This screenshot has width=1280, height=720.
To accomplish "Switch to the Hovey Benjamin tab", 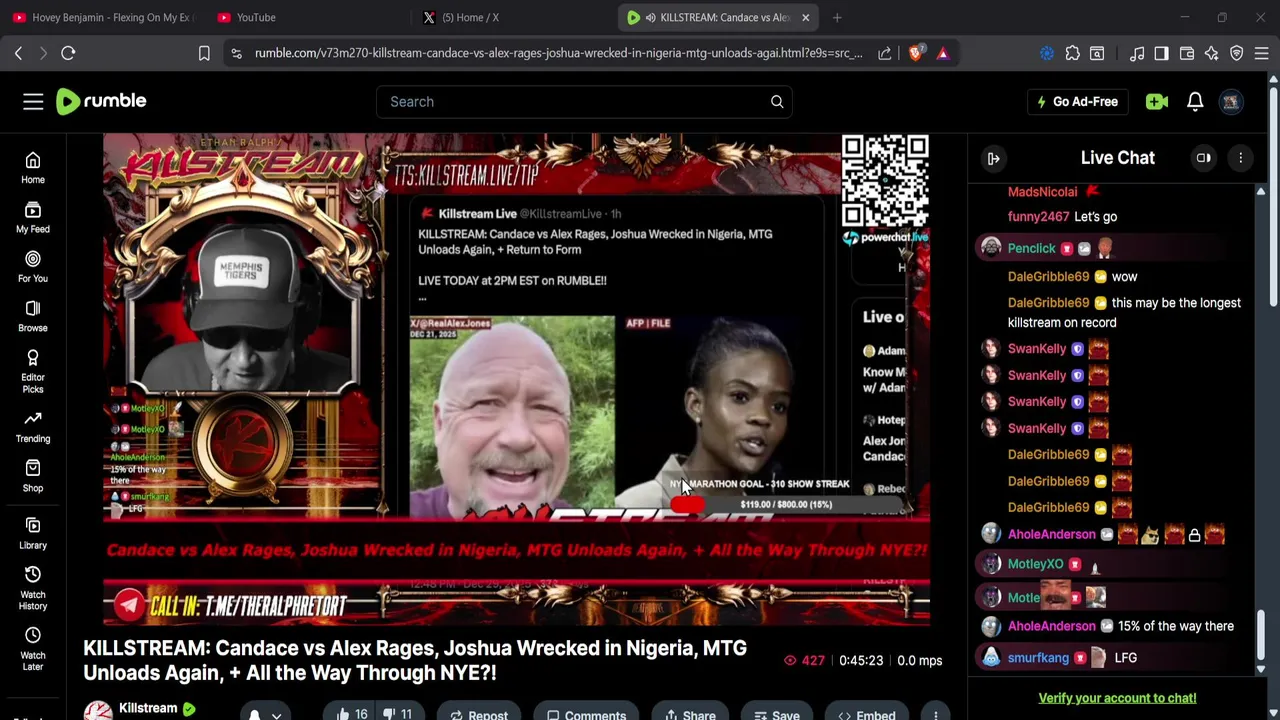I will point(103,17).
